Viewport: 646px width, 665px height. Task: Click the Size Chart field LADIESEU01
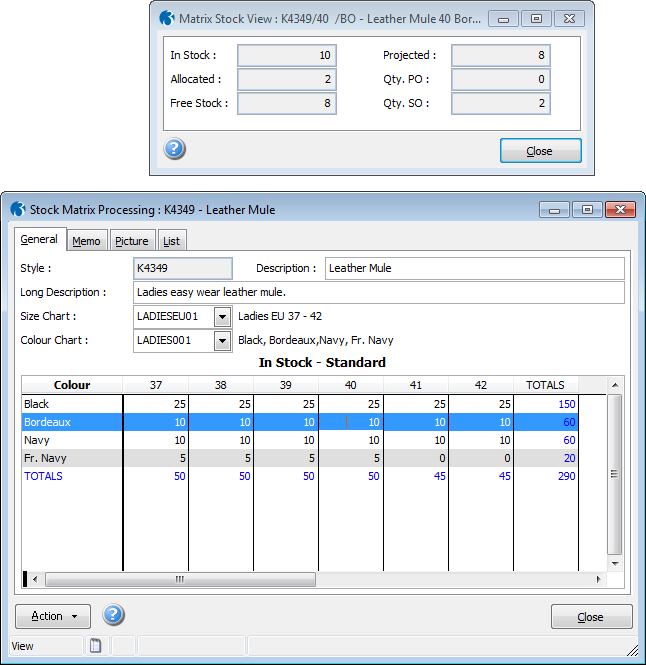coord(174,316)
